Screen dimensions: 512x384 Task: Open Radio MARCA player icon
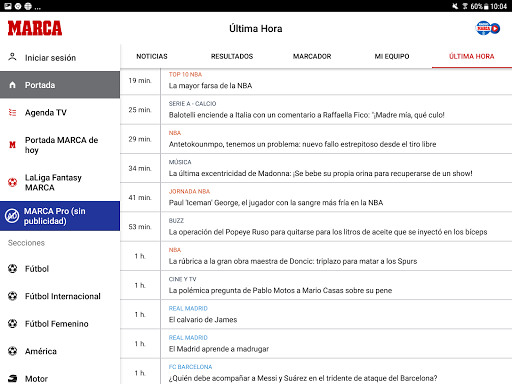coord(487,28)
